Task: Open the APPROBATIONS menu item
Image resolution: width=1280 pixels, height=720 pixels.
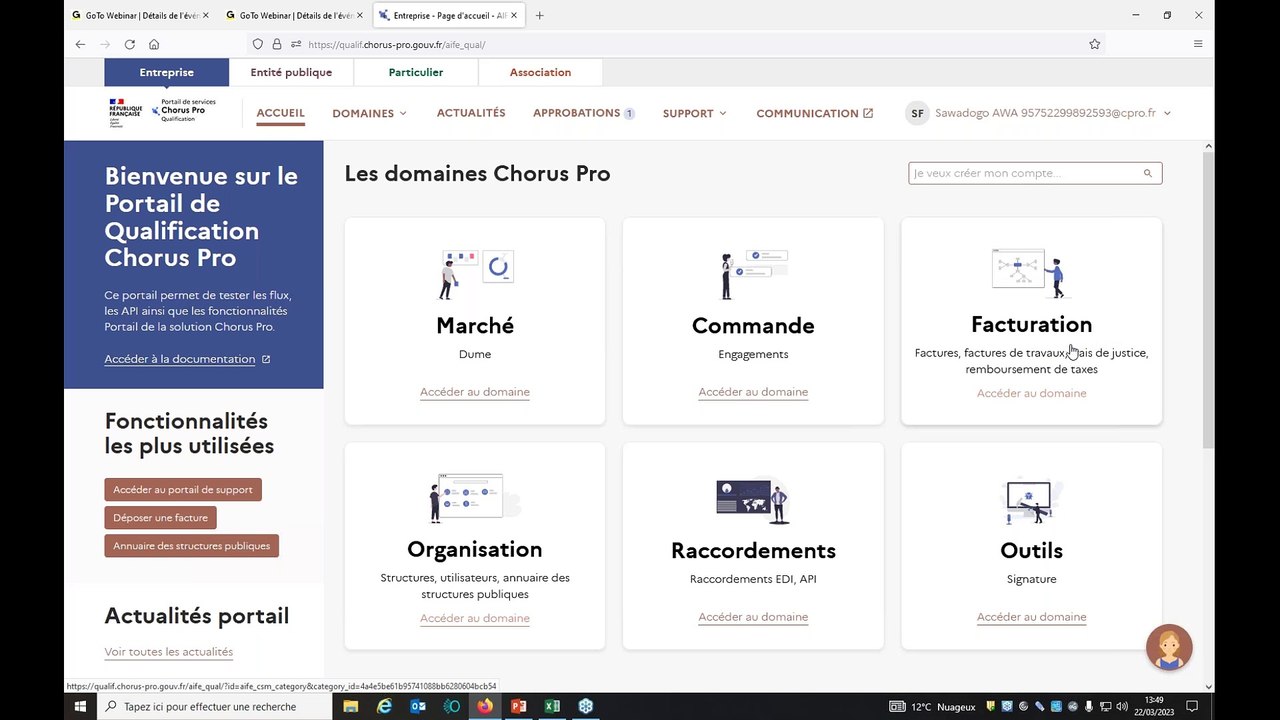Action: click(584, 113)
